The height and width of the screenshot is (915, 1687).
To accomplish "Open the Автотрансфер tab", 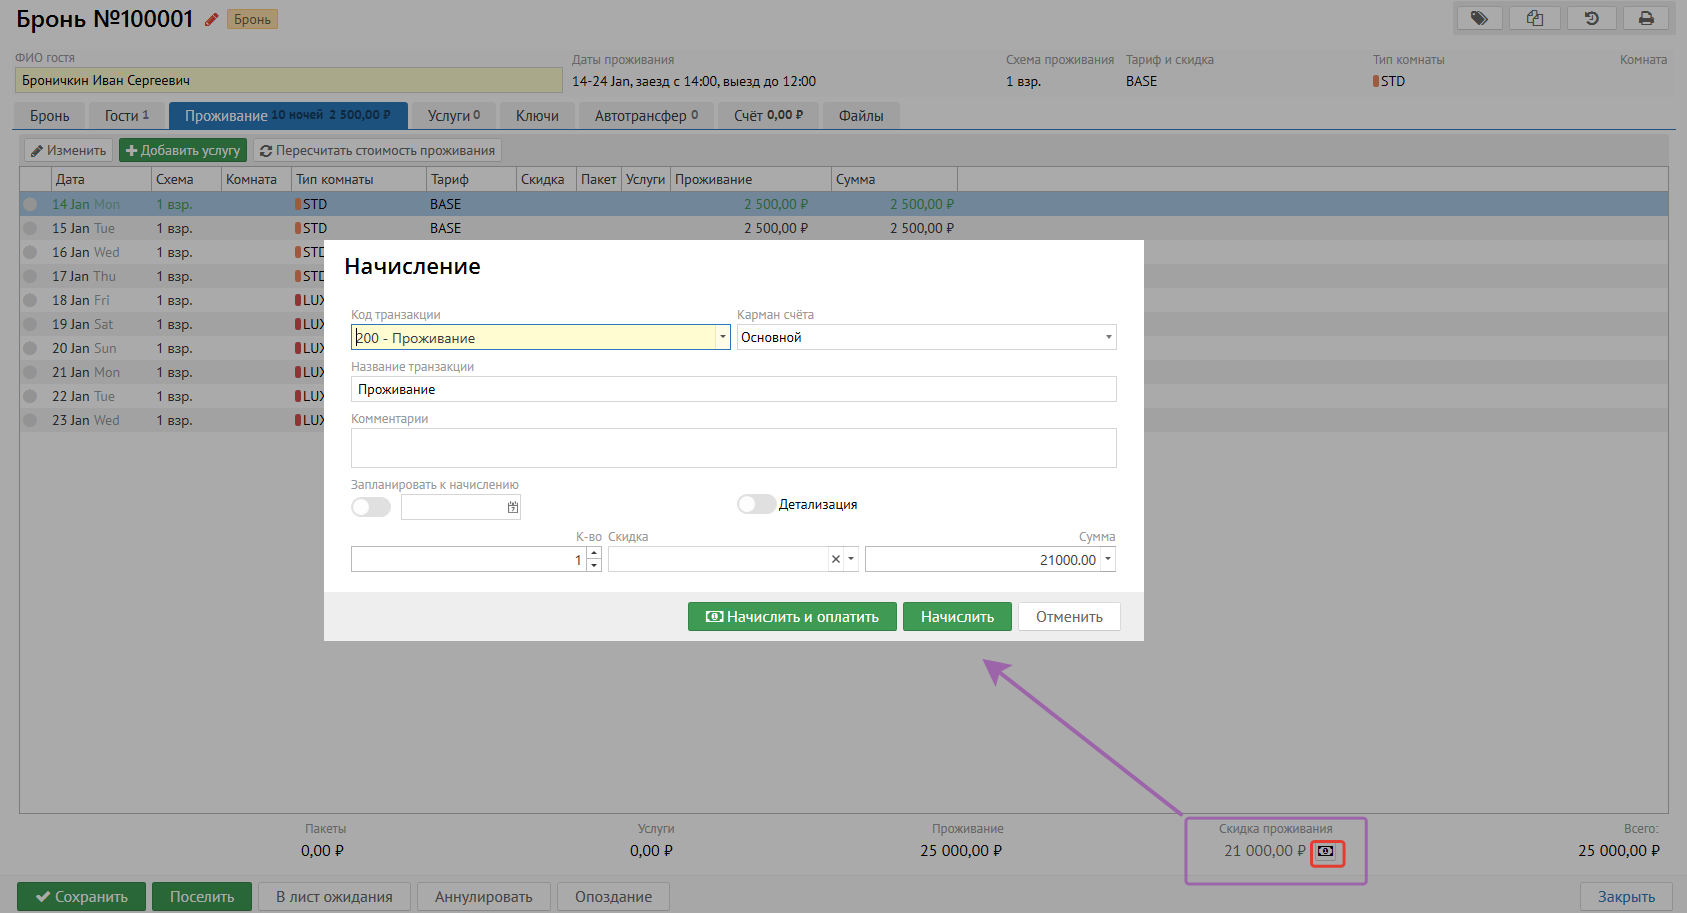I will coord(646,116).
